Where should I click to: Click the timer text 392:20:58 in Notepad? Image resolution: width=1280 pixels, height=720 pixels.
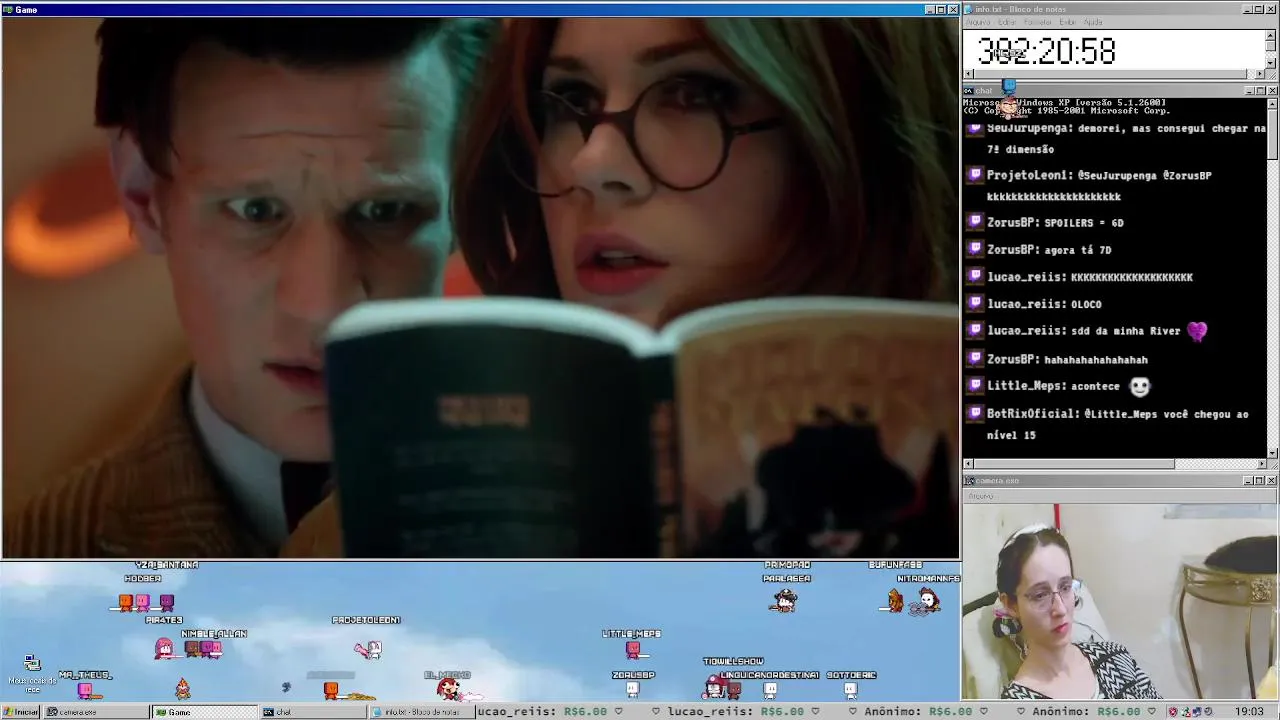(1046, 51)
